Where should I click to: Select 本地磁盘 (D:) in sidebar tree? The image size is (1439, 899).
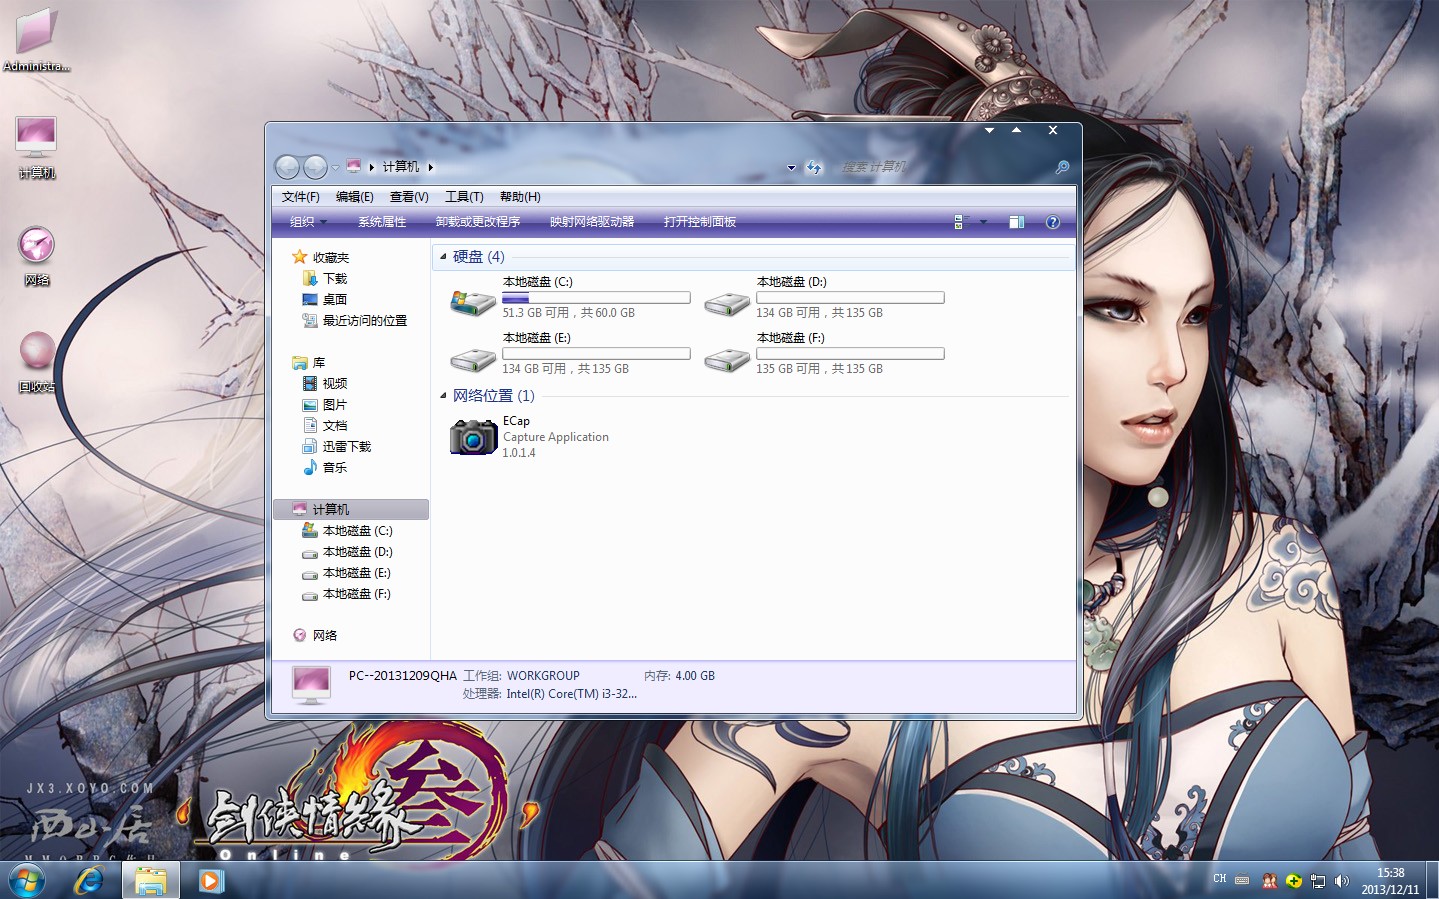click(348, 552)
